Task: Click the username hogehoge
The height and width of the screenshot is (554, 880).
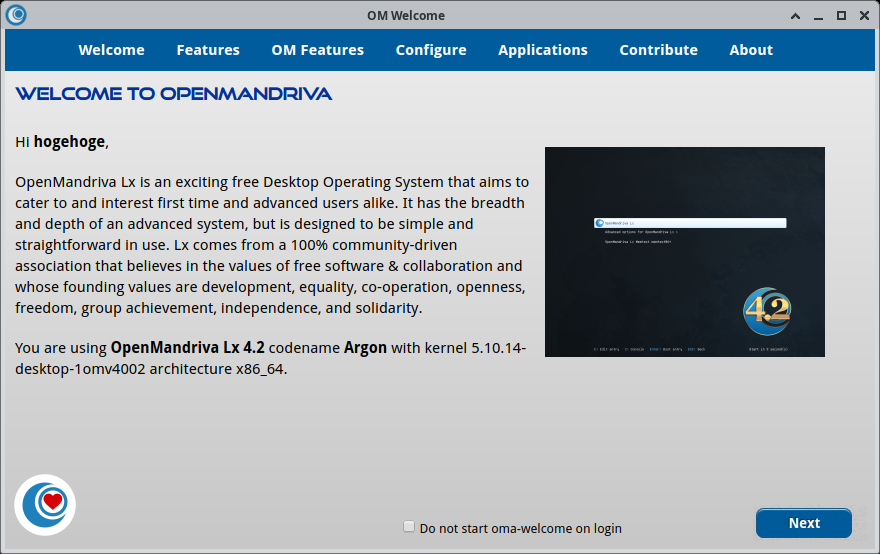Action: click(x=69, y=142)
